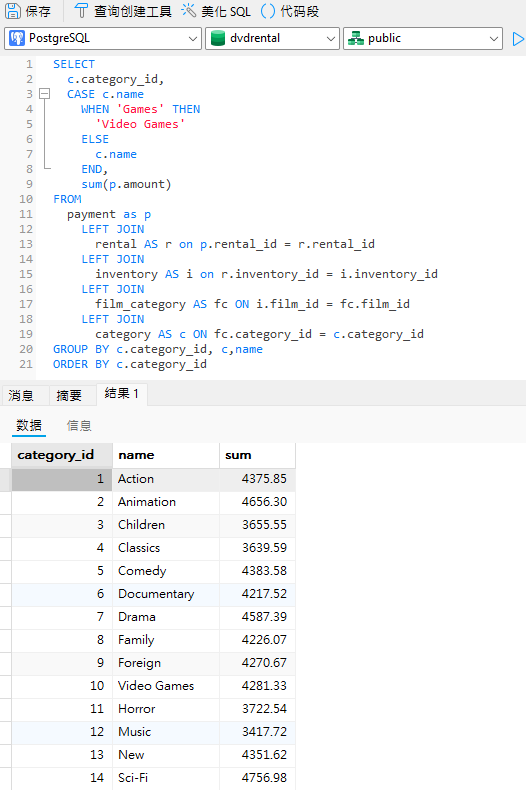Click the Save (保存) toolbar button
The width and height of the screenshot is (526, 790).
coord(28,11)
